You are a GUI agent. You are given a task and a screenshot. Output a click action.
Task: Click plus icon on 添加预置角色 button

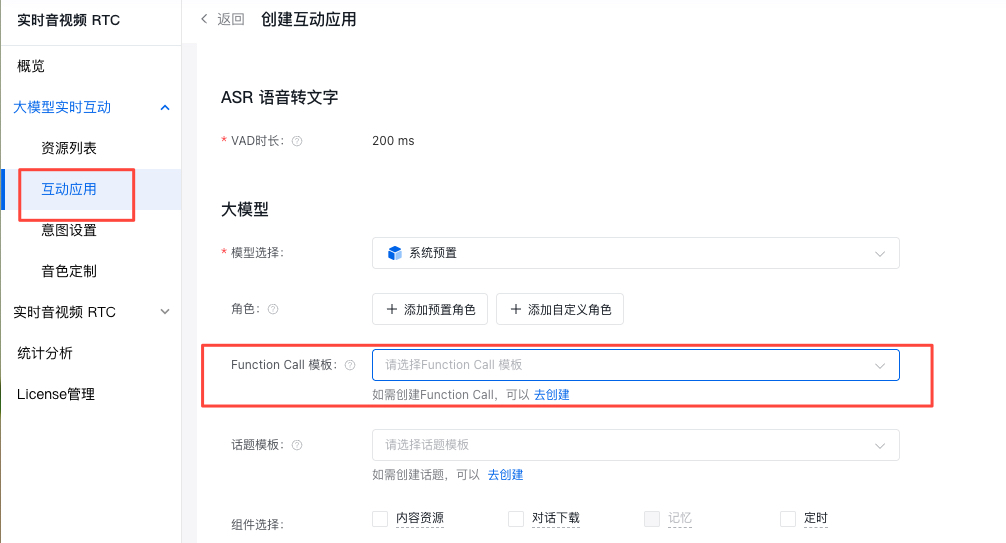[x=391, y=310]
